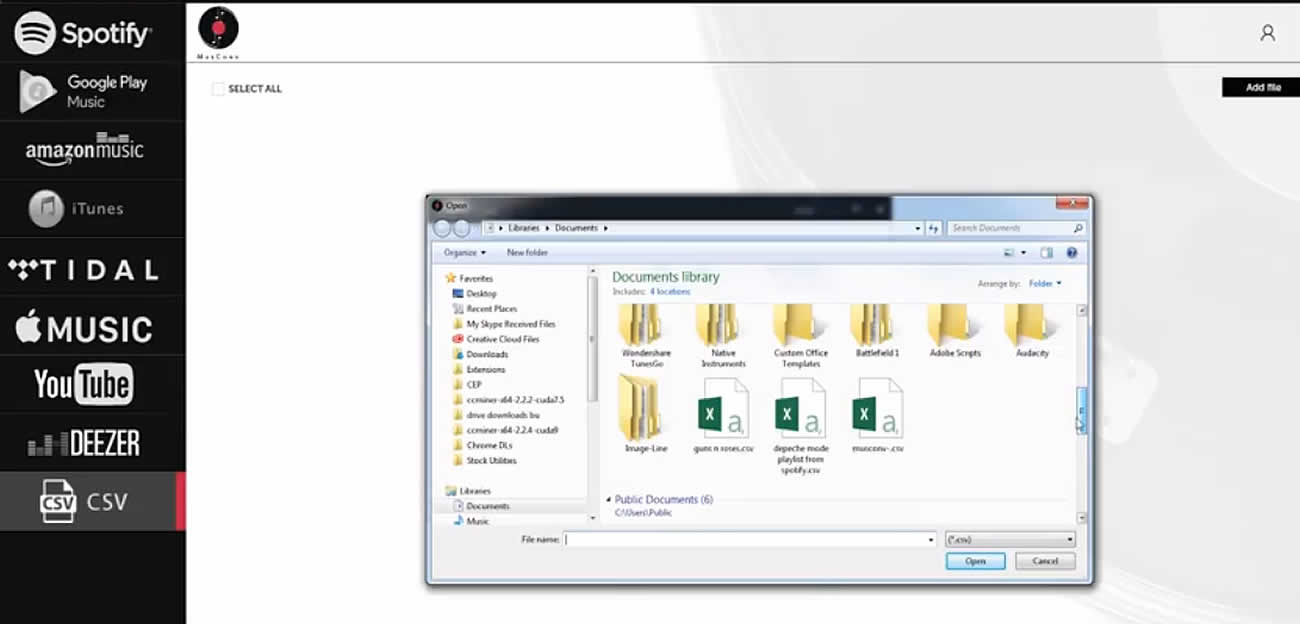Open the view options dropdown arrow

point(1024,253)
